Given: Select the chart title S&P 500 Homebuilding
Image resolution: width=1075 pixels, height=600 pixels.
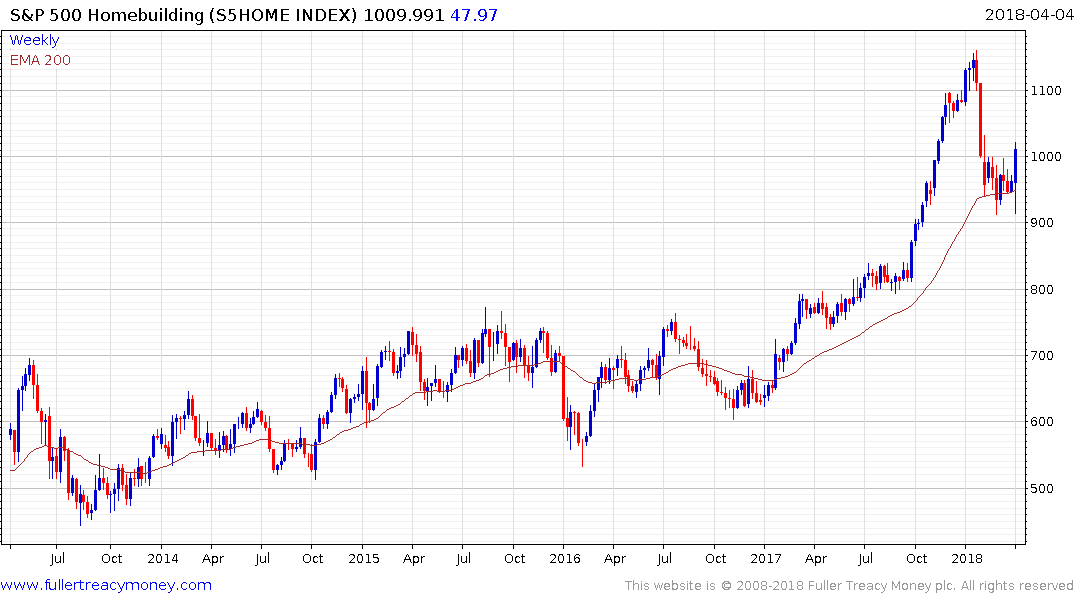Looking at the screenshot, I should point(107,15).
